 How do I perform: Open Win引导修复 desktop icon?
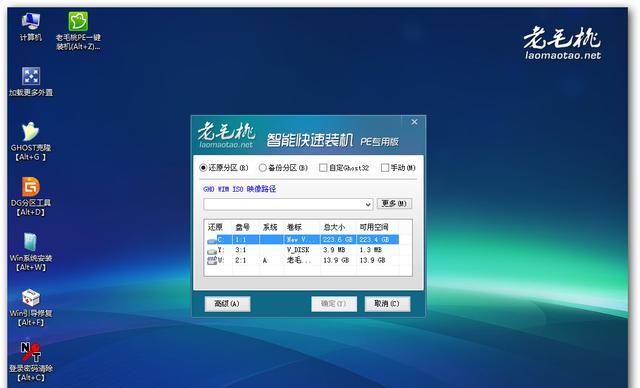tap(31, 307)
